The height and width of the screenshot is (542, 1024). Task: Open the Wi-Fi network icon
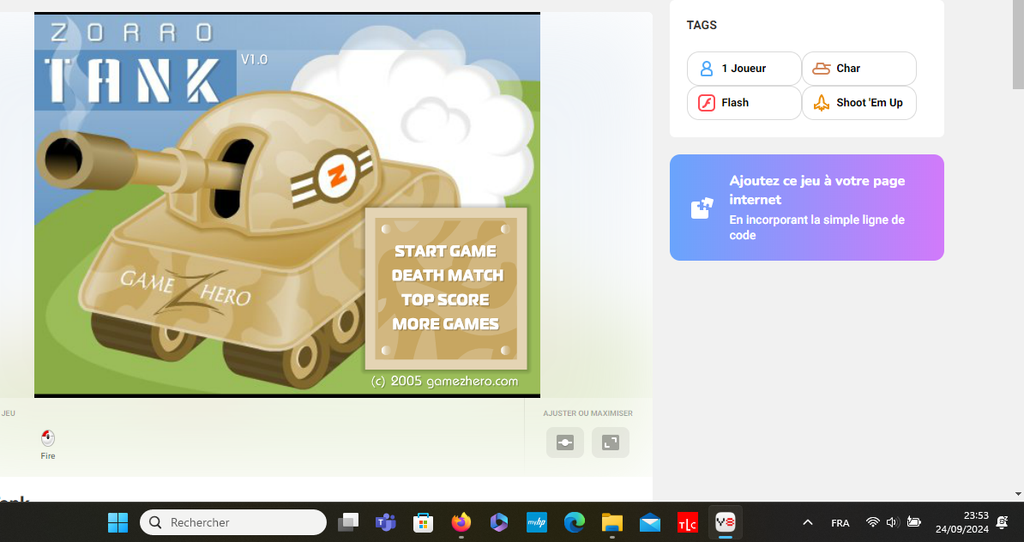click(872, 522)
